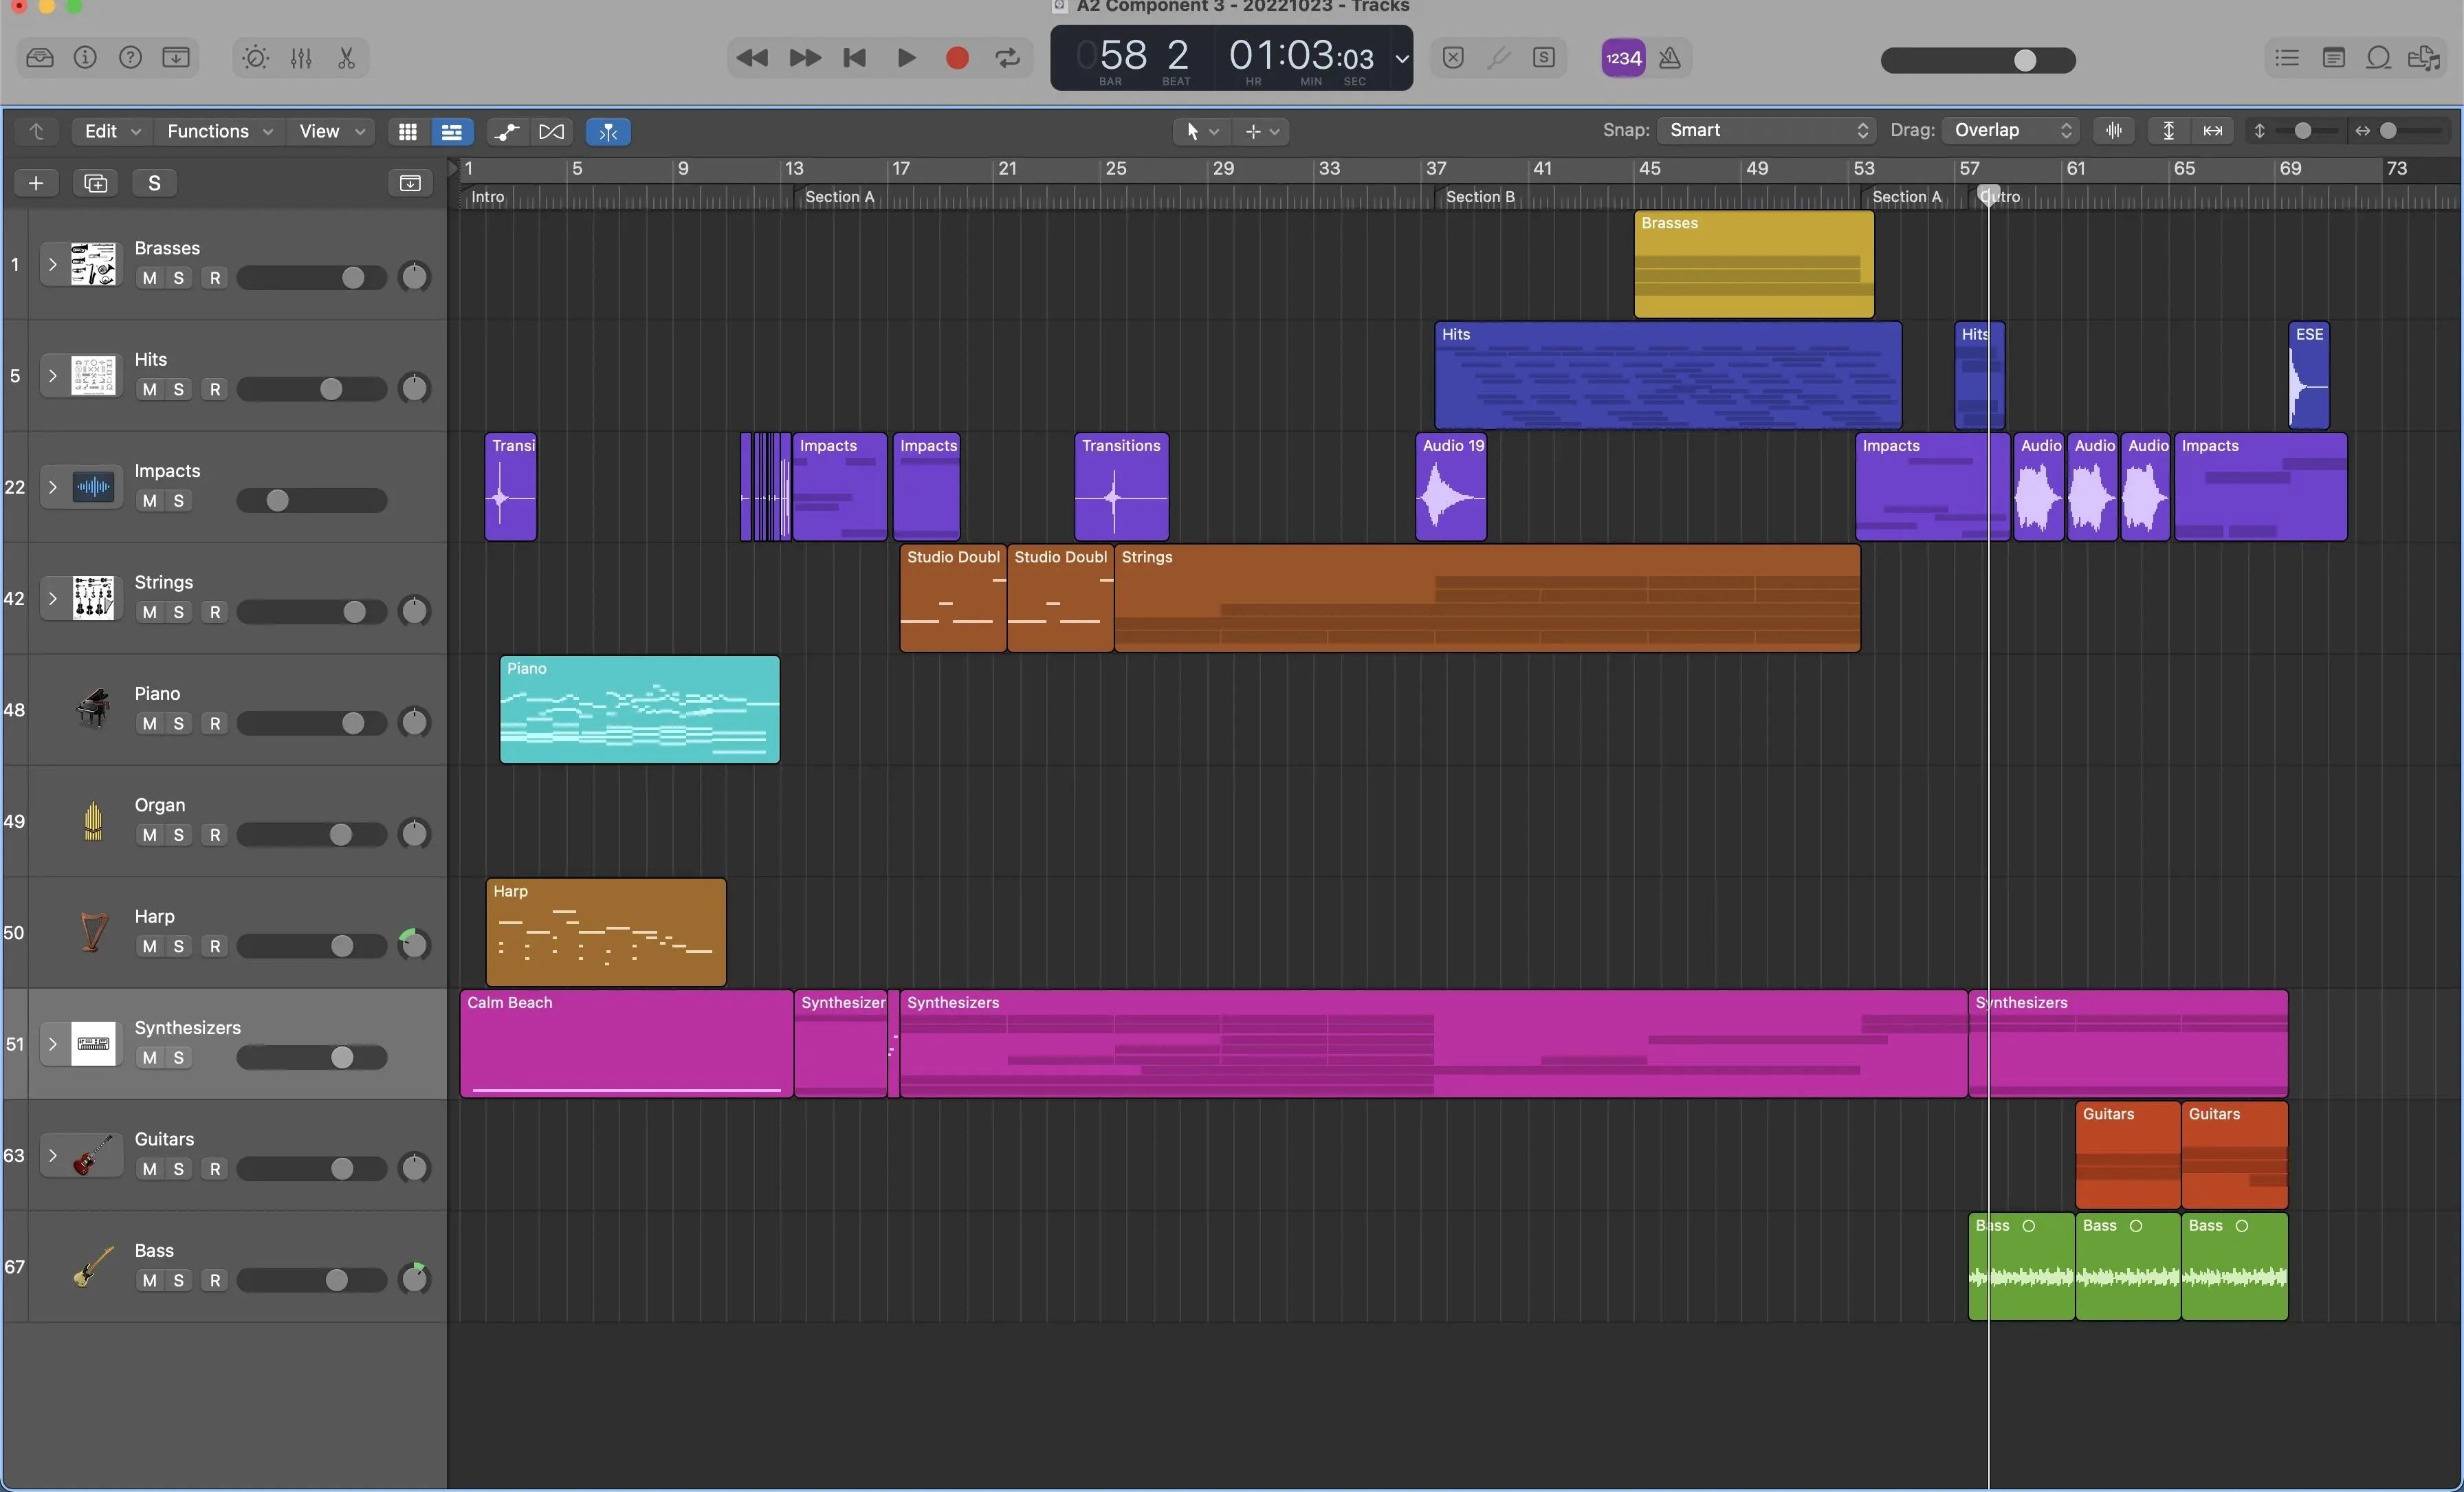Select the Section B arrangement marker
This screenshot has width=2464, height=1492.
[1480, 197]
